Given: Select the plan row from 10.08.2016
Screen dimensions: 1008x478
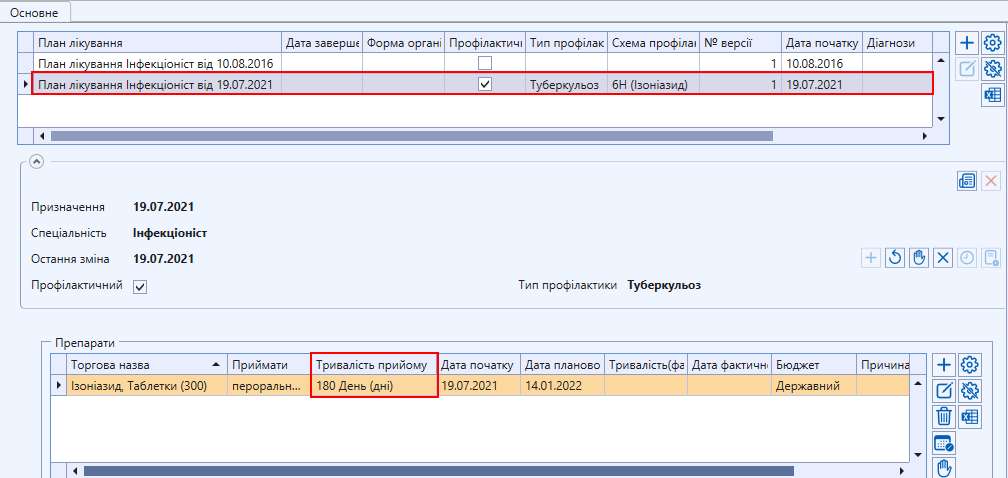Looking at the screenshot, I should coord(155,63).
